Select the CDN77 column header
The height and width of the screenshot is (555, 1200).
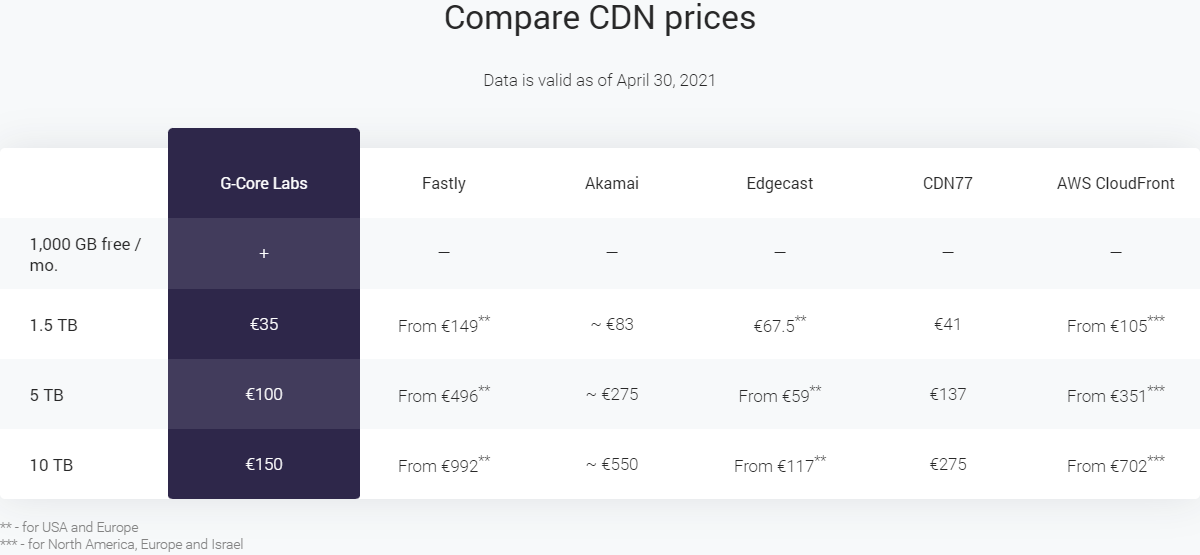click(x=947, y=184)
